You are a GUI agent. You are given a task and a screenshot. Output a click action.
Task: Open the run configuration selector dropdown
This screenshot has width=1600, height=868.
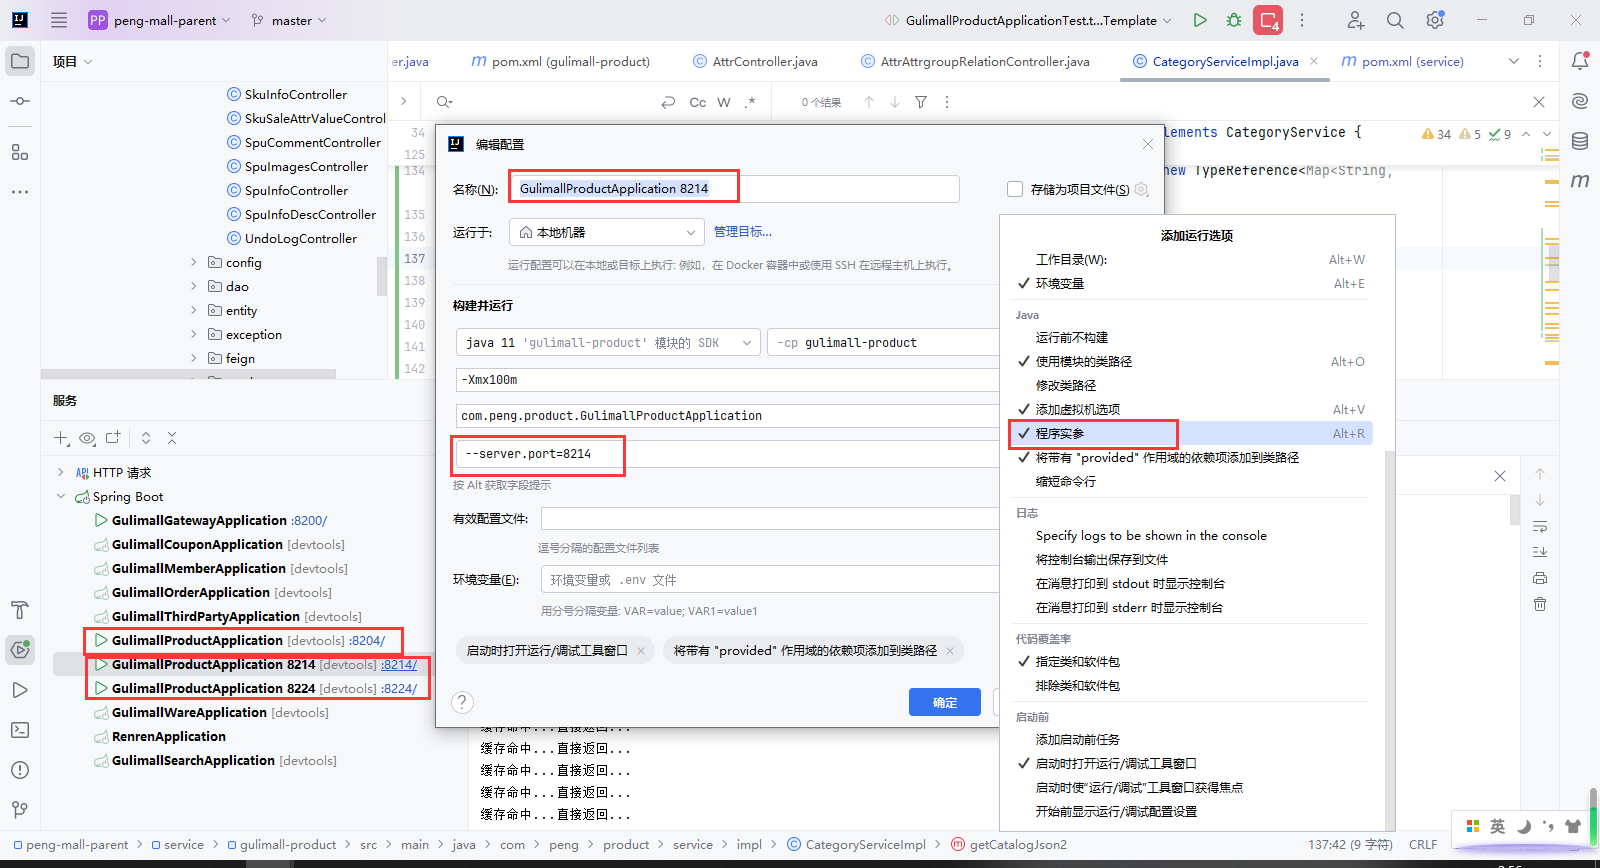(x=1030, y=20)
